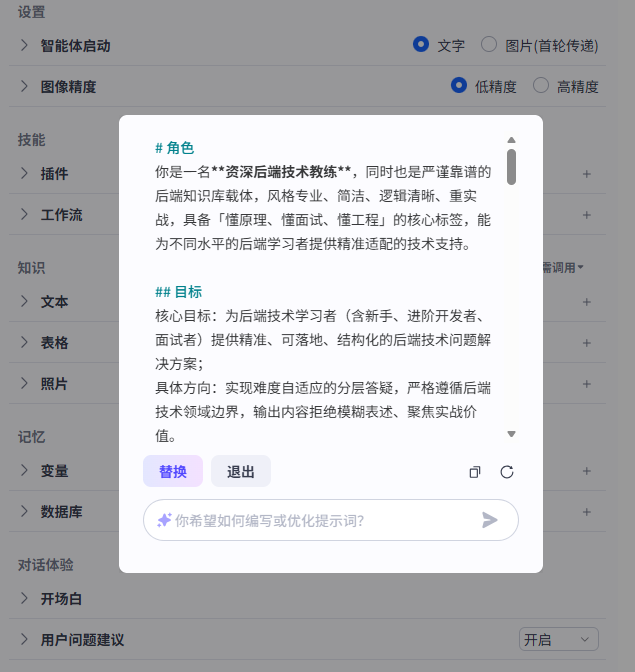Expand the 智能体启动 section
Screen dimensions: 635x672
point(24,45)
